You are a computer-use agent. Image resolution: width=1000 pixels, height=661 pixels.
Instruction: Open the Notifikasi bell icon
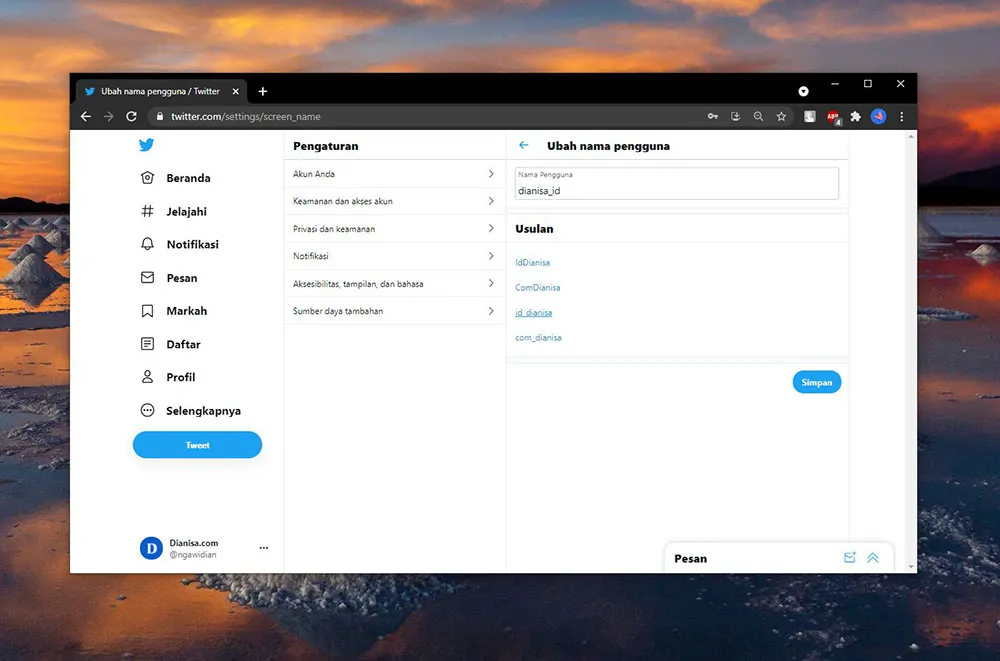148,244
